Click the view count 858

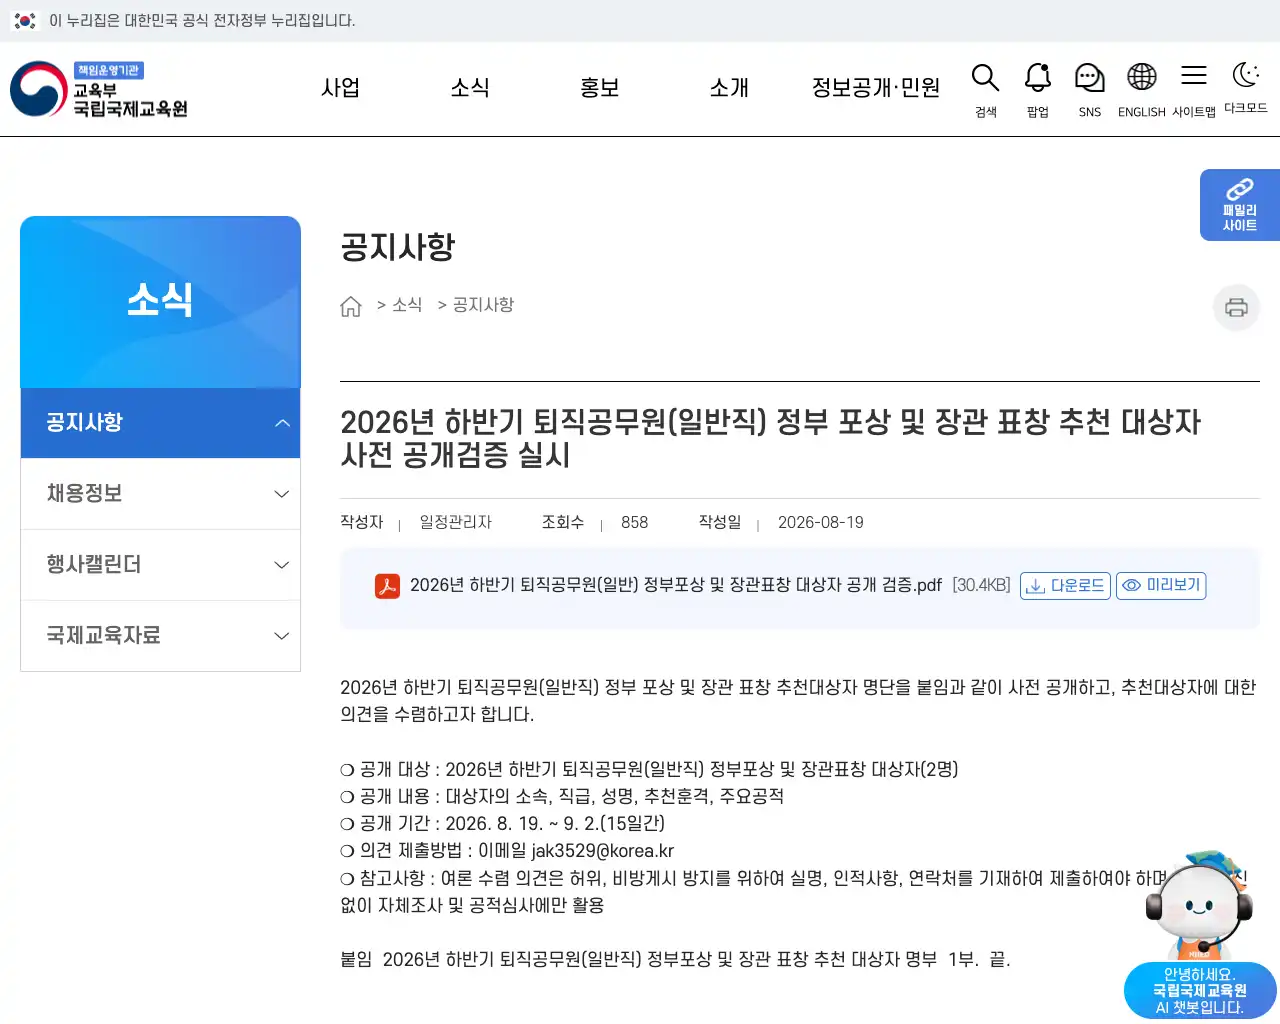coord(634,523)
